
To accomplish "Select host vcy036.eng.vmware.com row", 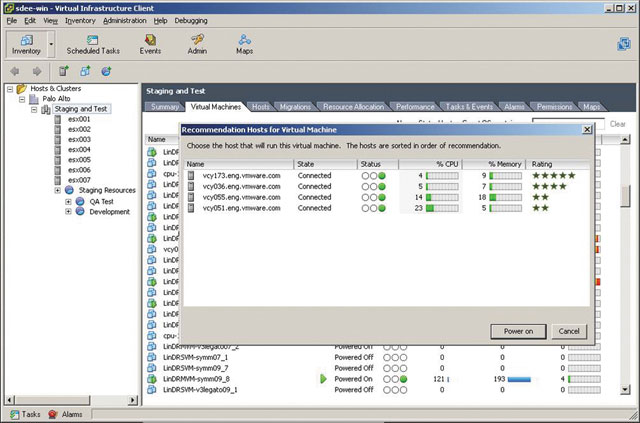I will coord(387,187).
